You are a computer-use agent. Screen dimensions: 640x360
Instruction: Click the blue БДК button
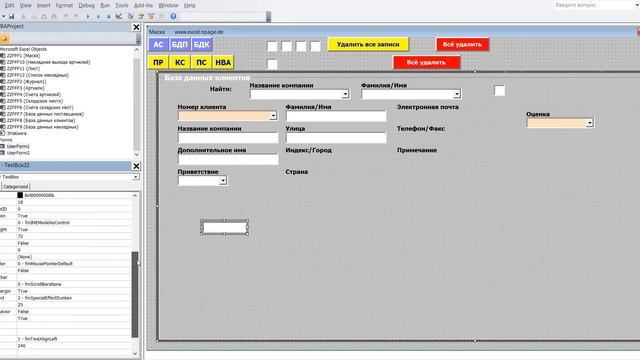(x=201, y=44)
